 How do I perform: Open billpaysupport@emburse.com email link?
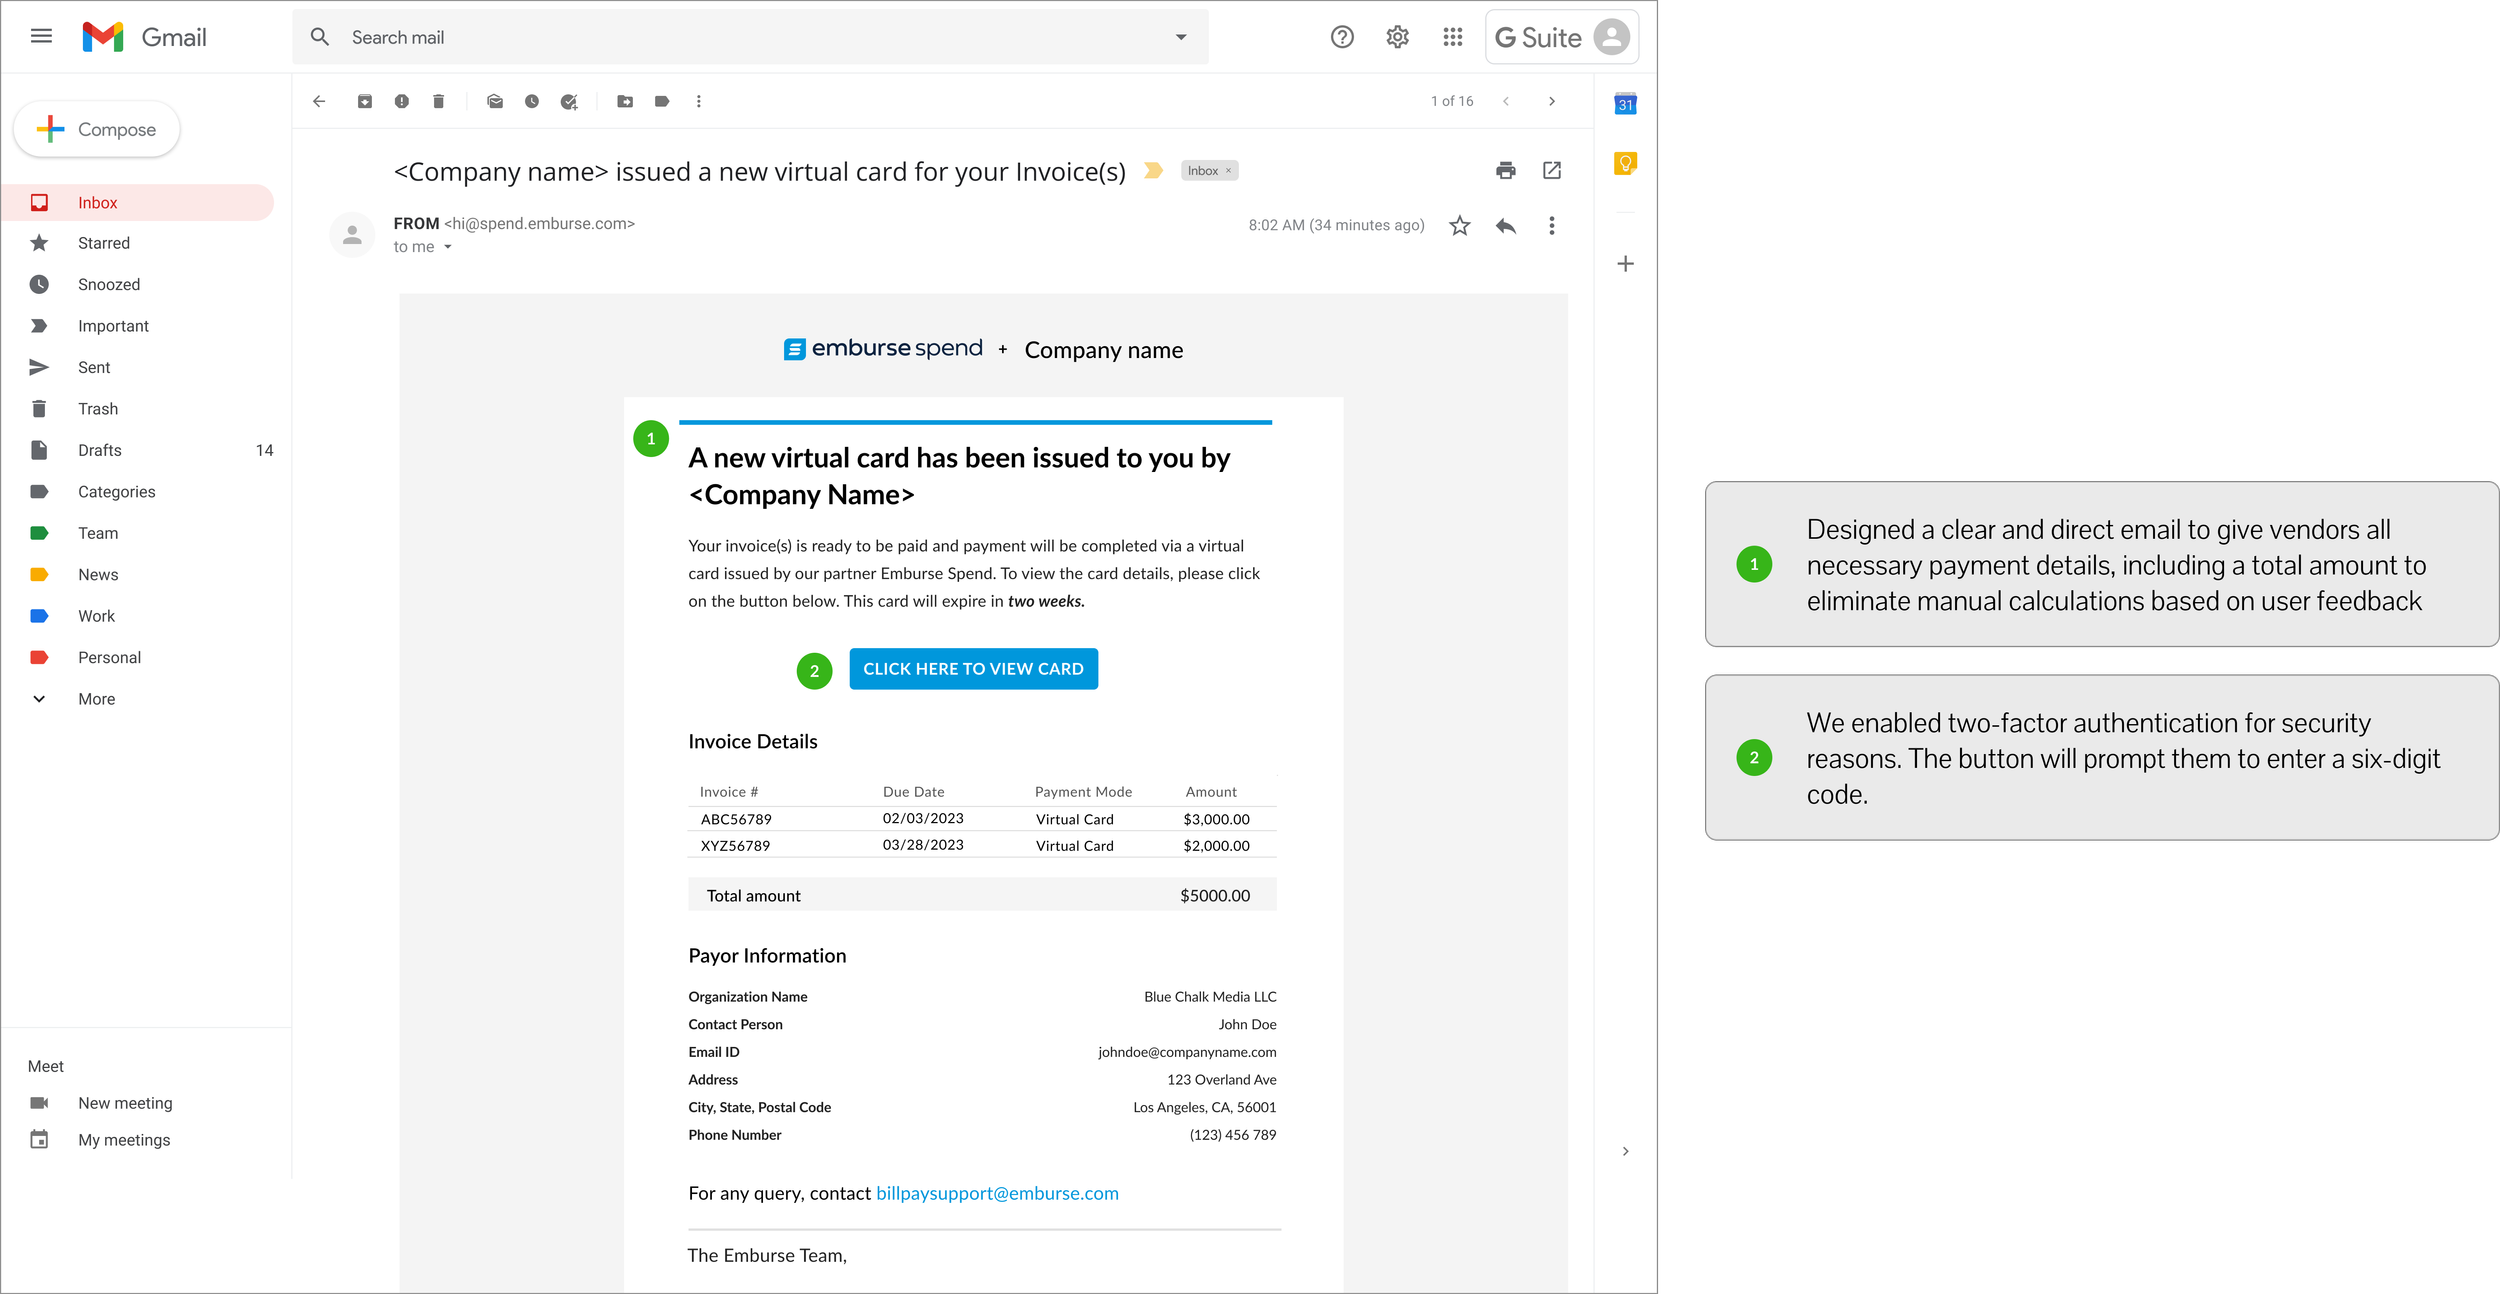997,1193
